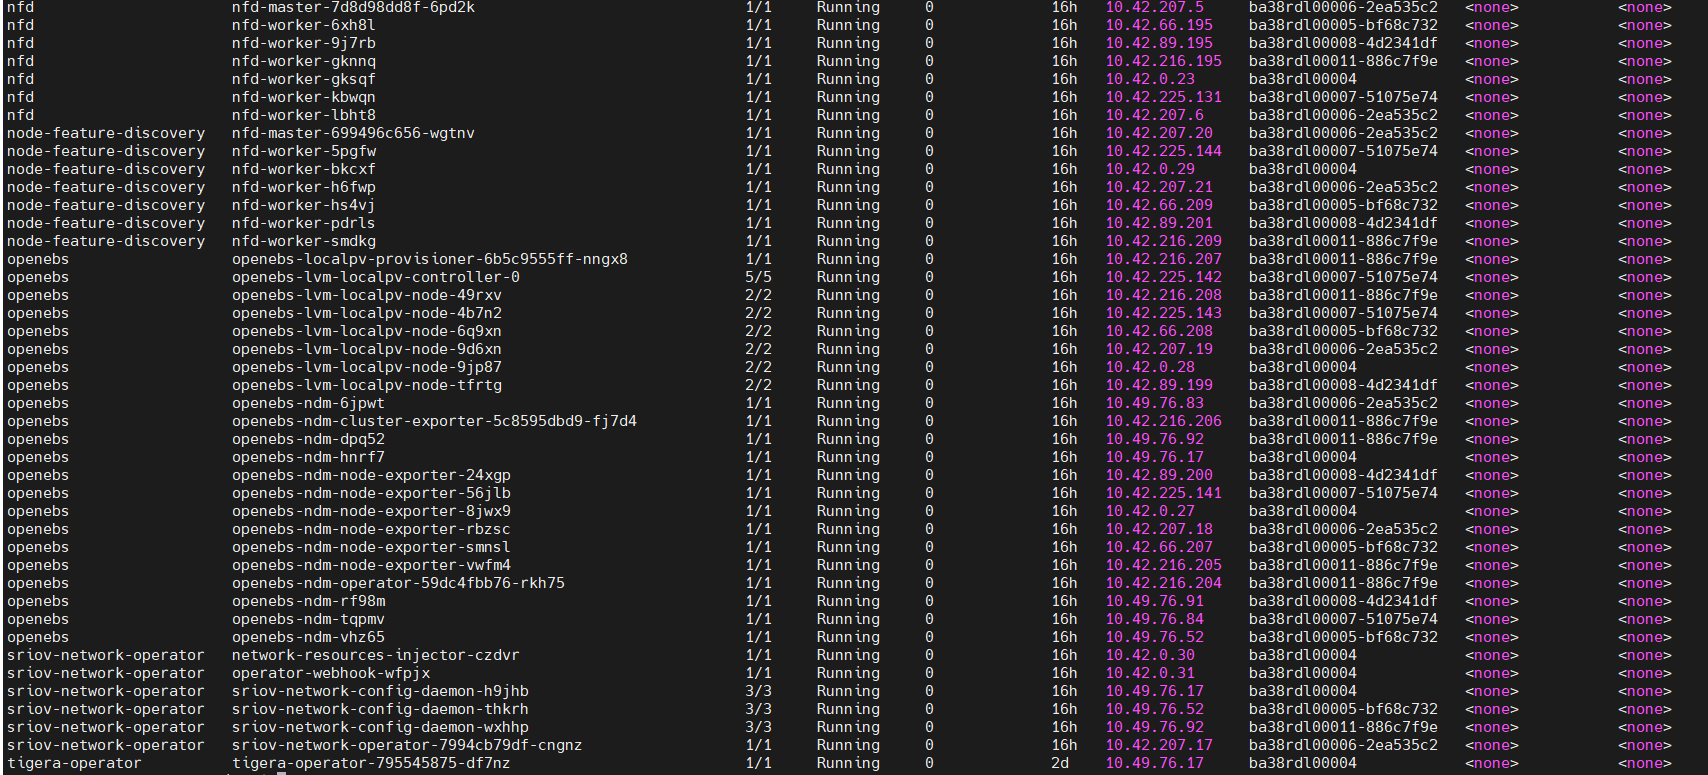Click IP address 10.42.0.23
This screenshot has height=775, width=1708.
[1150, 79]
